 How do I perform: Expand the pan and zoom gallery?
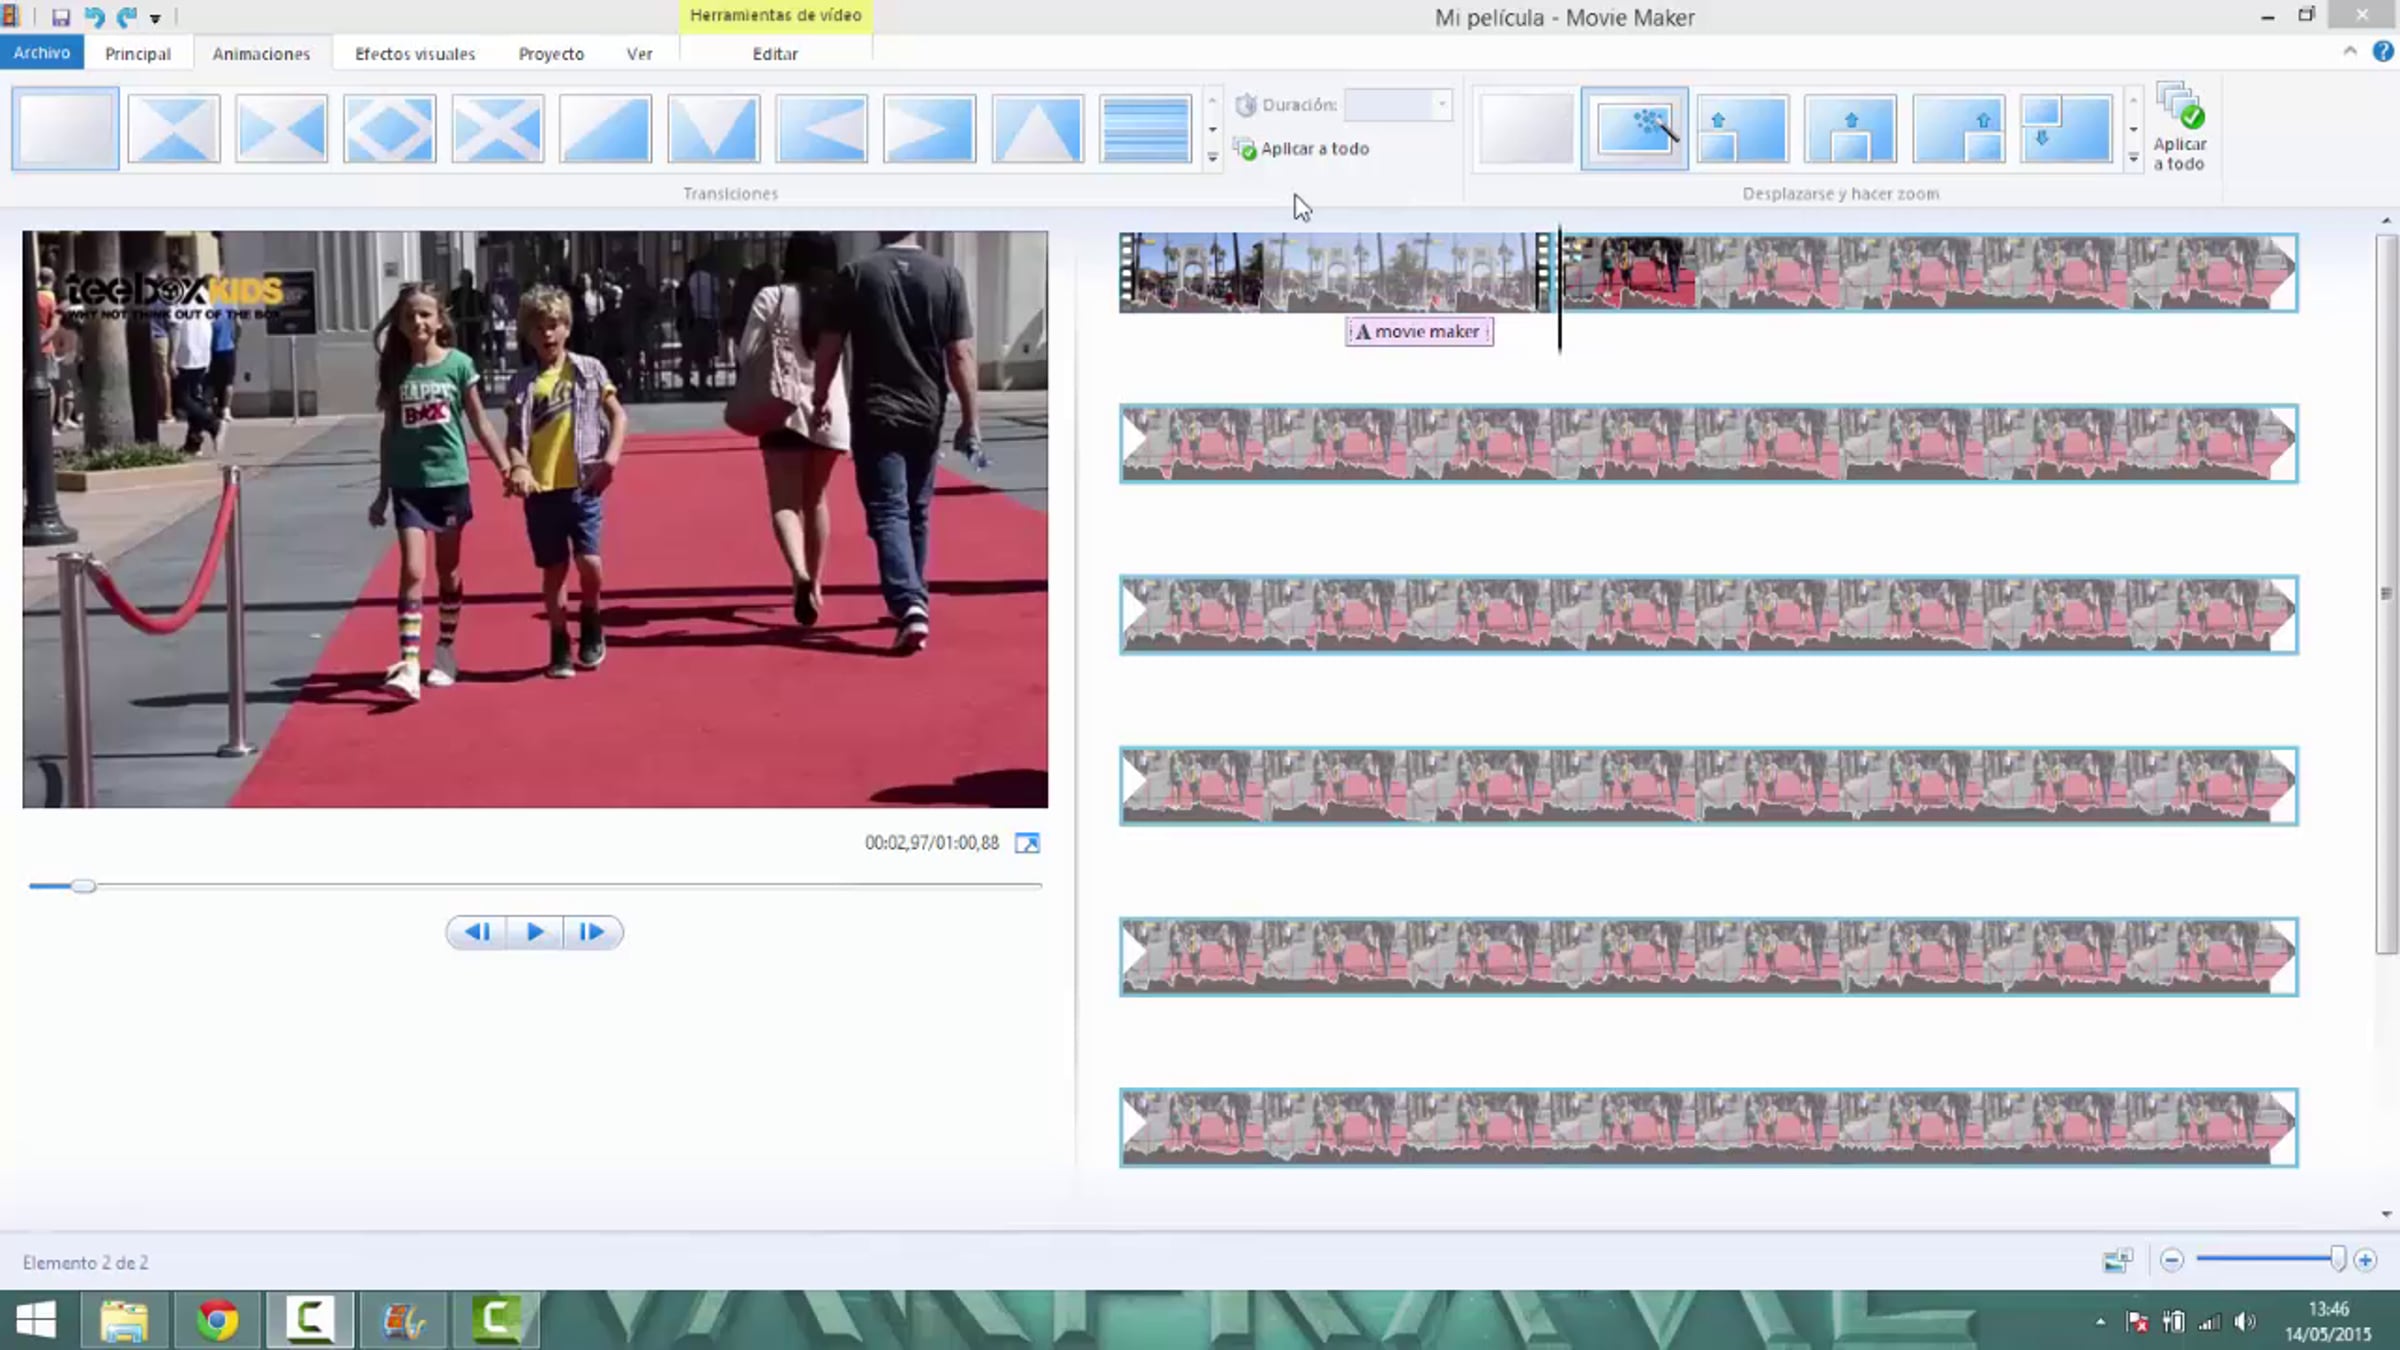(2133, 158)
